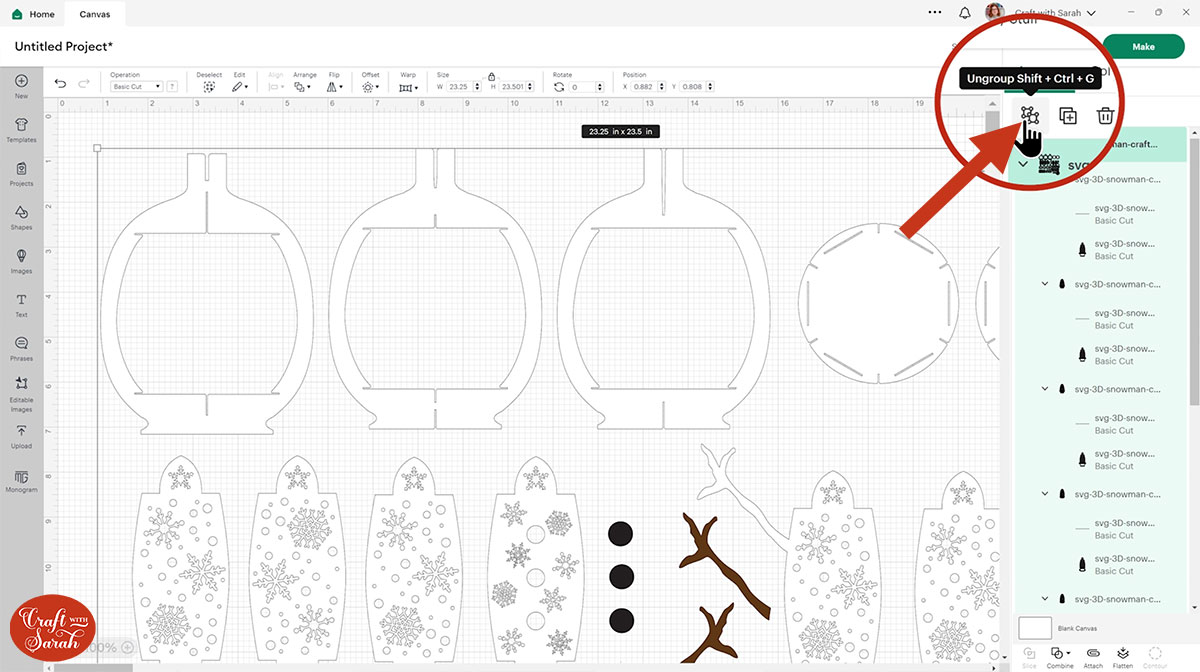Open the Operation Basic Cut dropdown
This screenshot has width=1200, height=672.
click(x=137, y=87)
